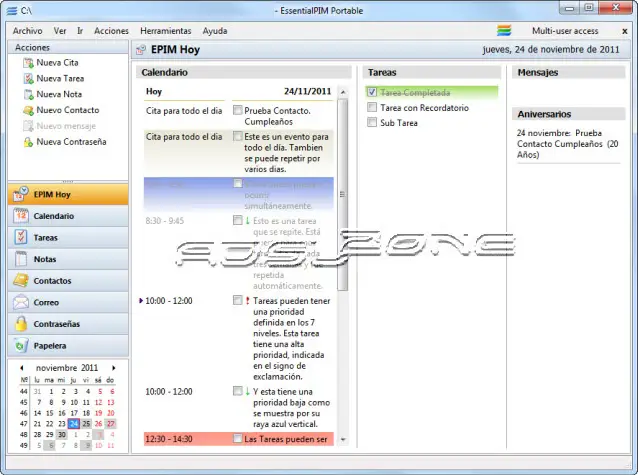Click the Multi-user access link
Image resolution: width=638 pixels, height=475 pixels.
pos(565,31)
